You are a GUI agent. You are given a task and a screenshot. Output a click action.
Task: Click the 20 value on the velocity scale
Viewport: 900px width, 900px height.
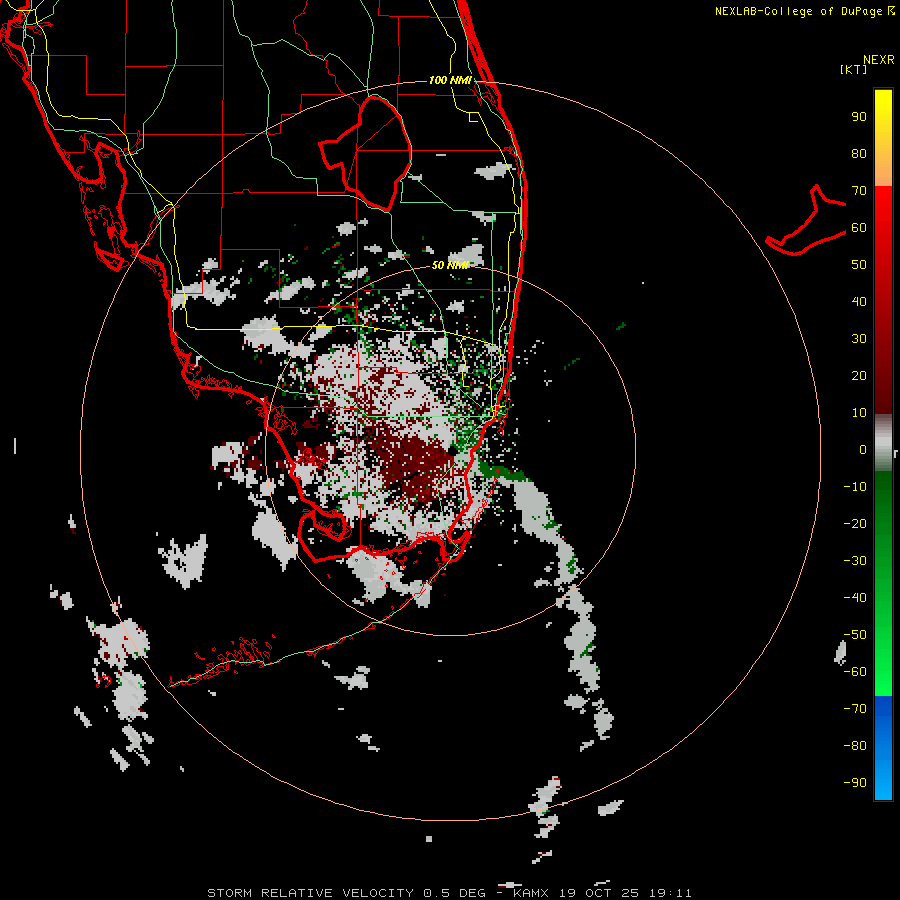tap(859, 376)
